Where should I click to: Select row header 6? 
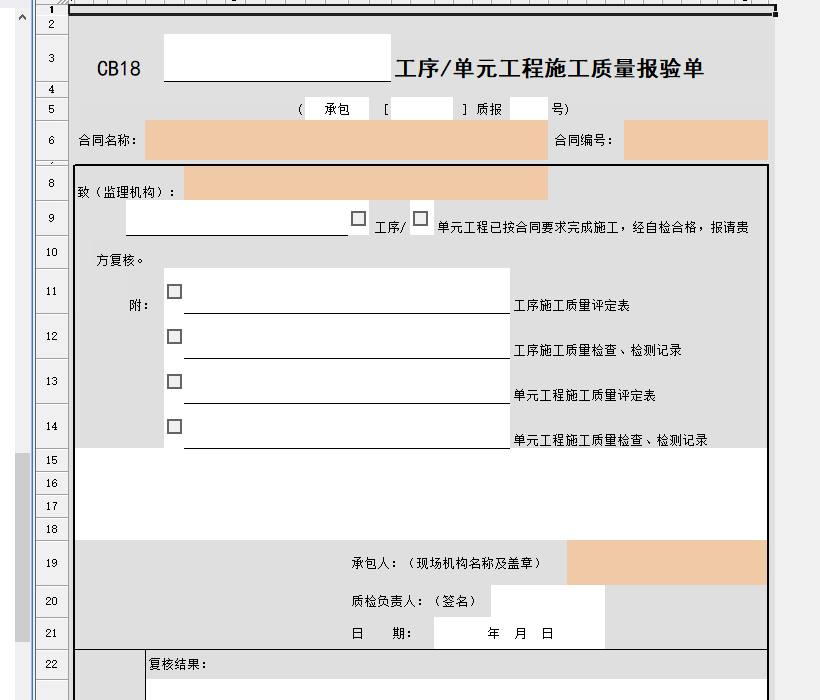point(51,140)
